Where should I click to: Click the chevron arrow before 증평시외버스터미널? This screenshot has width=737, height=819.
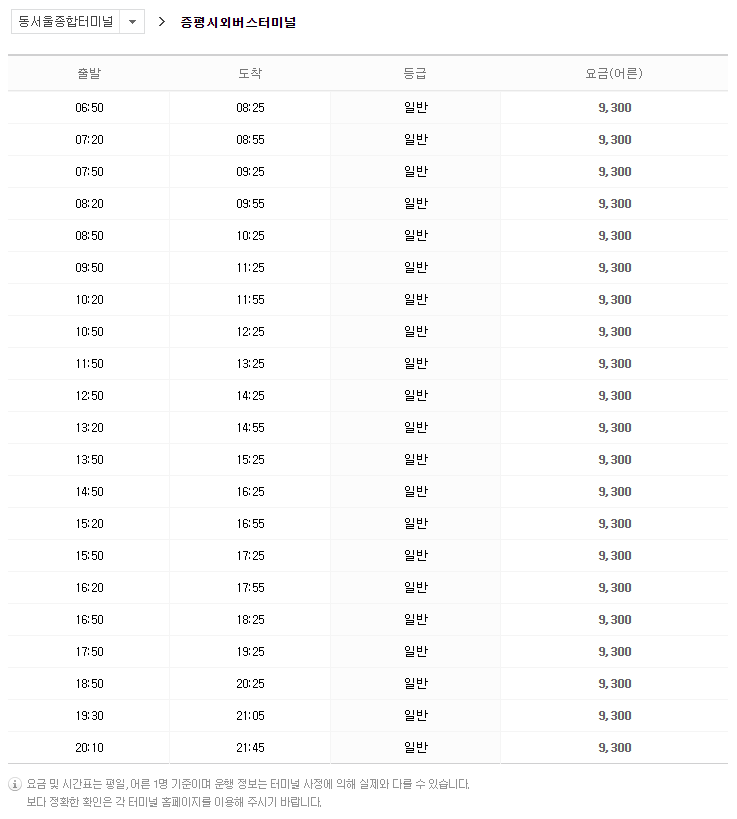162,22
